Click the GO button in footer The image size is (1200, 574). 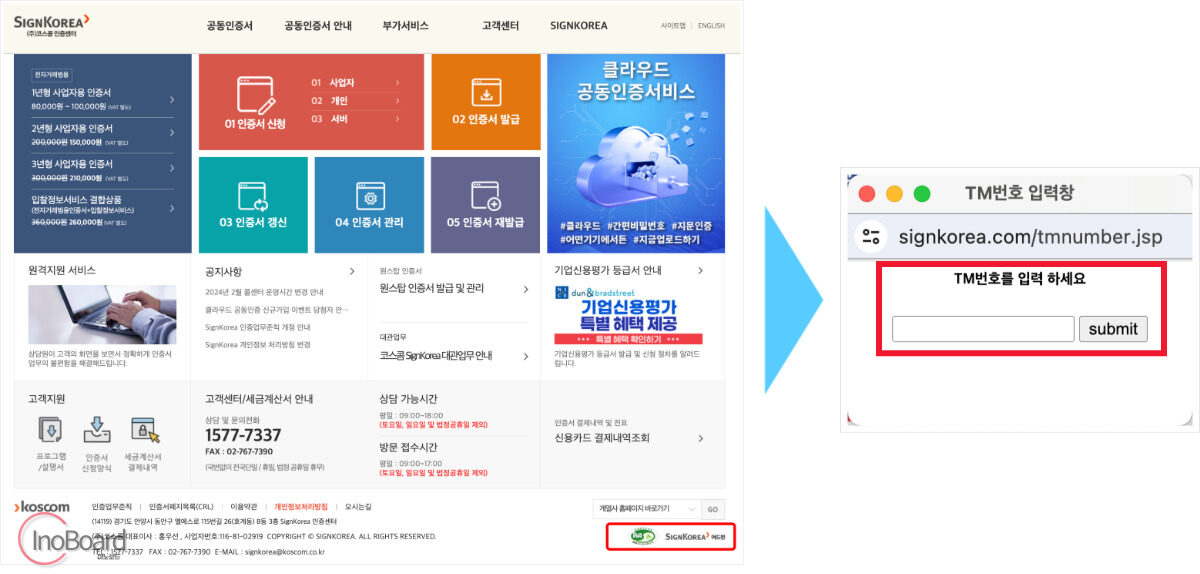(x=713, y=509)
